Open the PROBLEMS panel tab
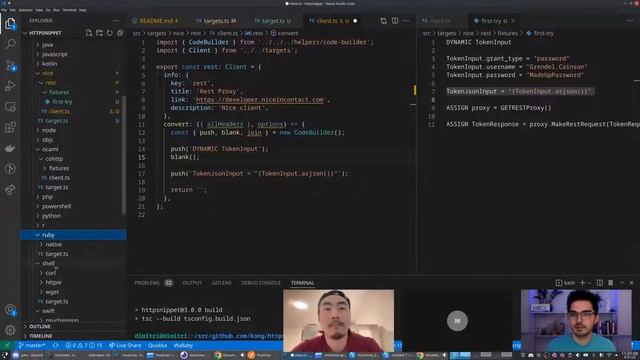This screenshot has height=360, width=640. pyautogui.click(x=153, y=283)
